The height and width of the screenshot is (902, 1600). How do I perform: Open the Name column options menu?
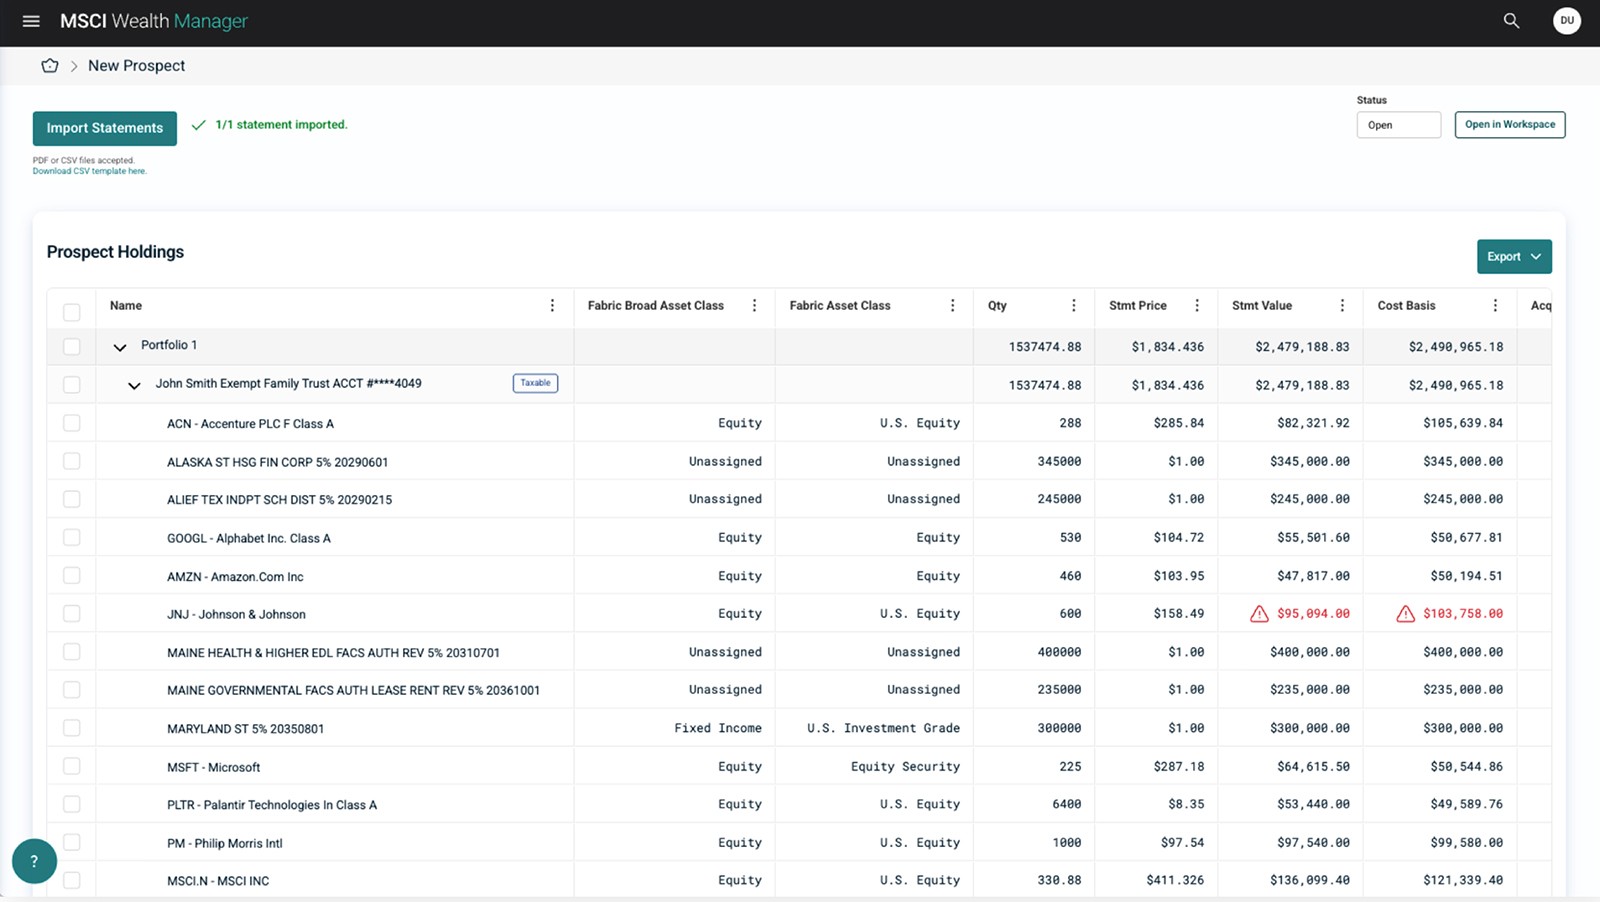pos(552,306)
